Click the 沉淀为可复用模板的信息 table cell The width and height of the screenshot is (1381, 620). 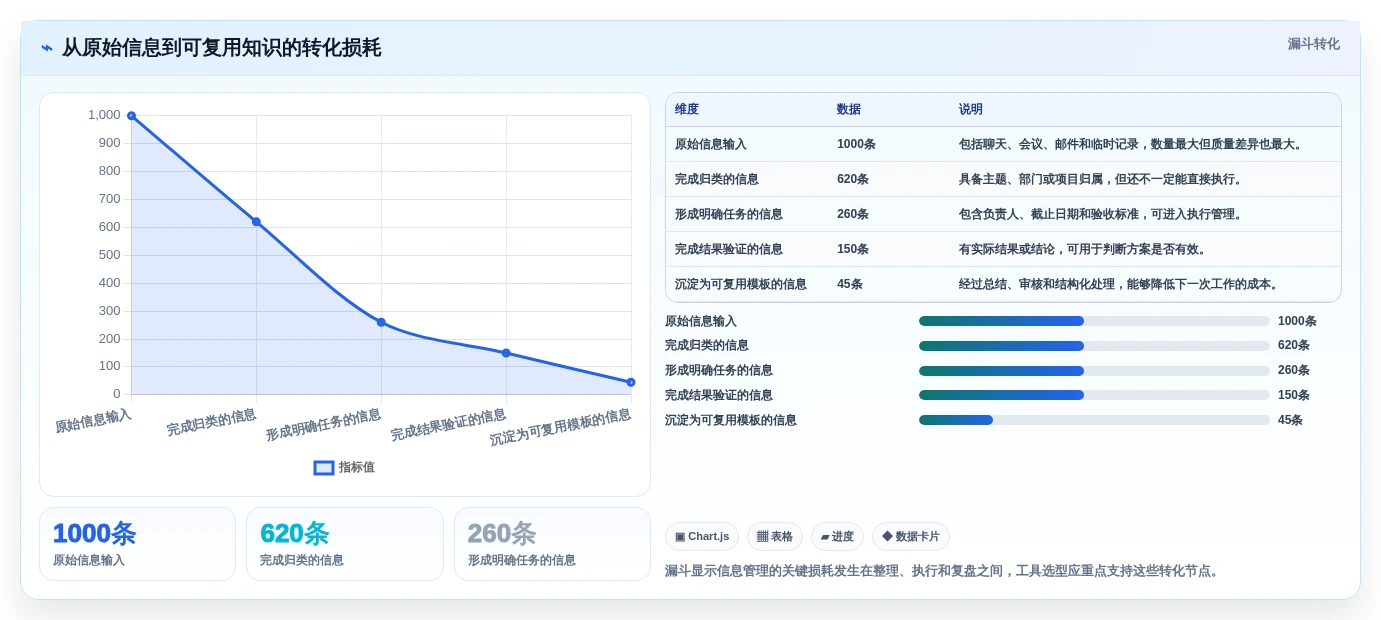point(741,284)
